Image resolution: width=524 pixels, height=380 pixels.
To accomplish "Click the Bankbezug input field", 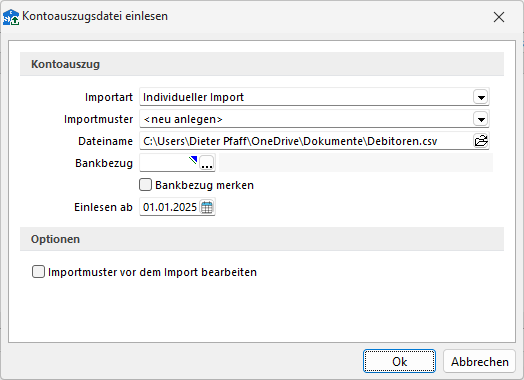I will (169, 163).
